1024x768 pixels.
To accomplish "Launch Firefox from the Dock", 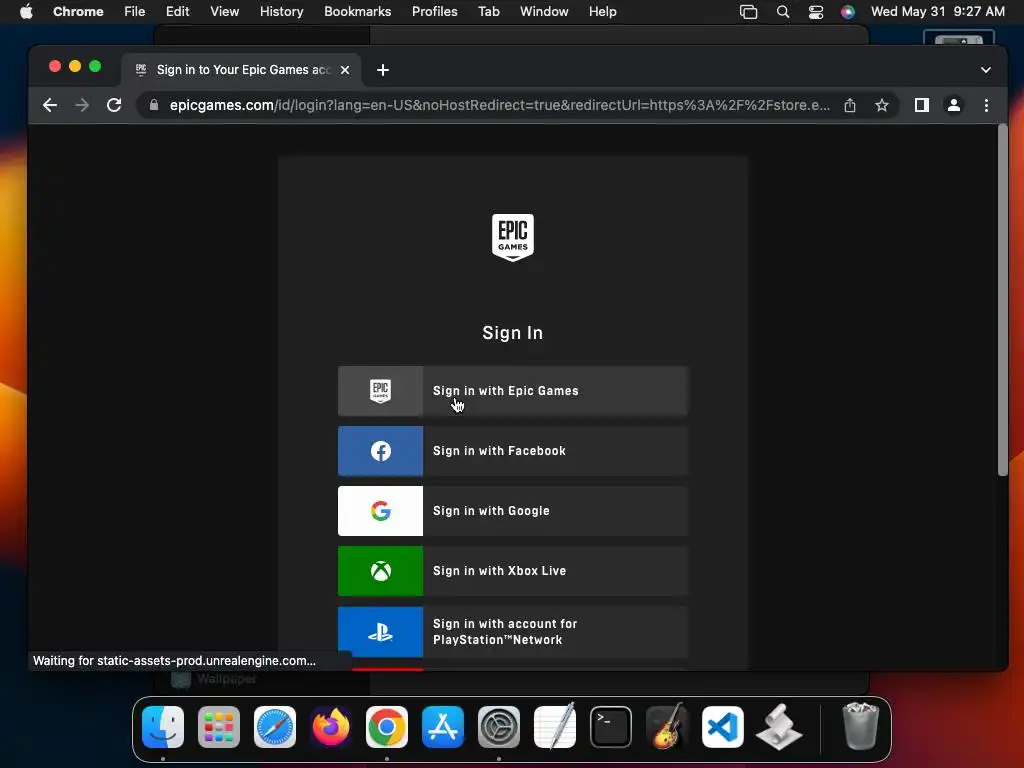I will coord(331,727).
